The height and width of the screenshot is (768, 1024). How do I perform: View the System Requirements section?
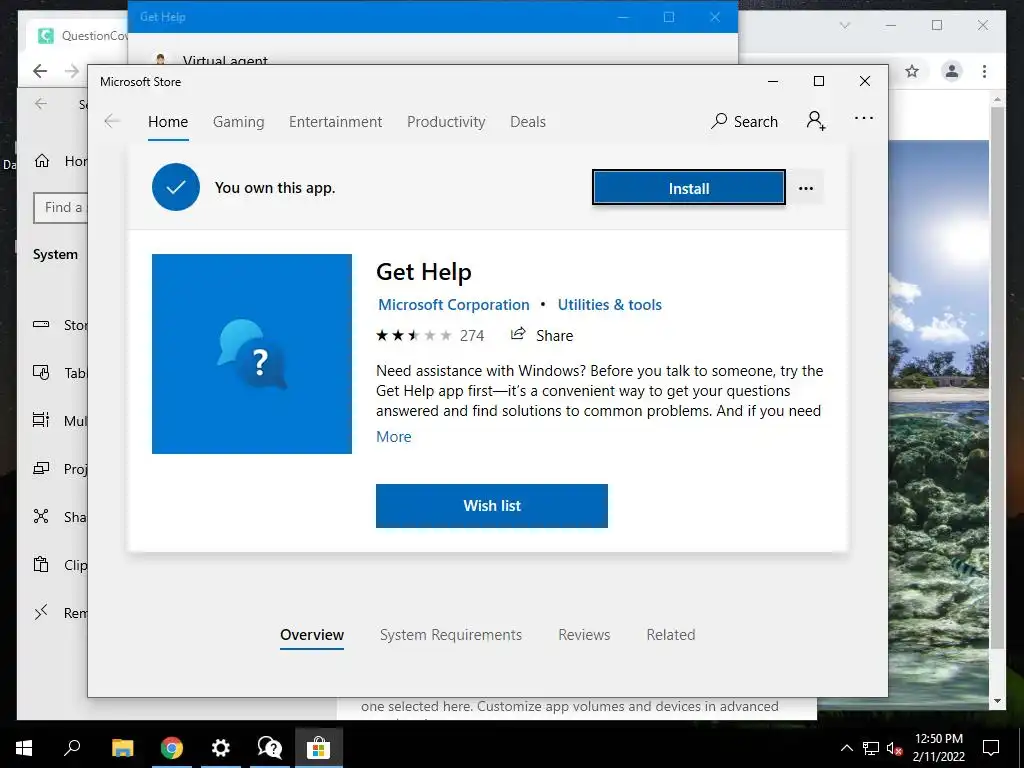(x=451, y=635)
